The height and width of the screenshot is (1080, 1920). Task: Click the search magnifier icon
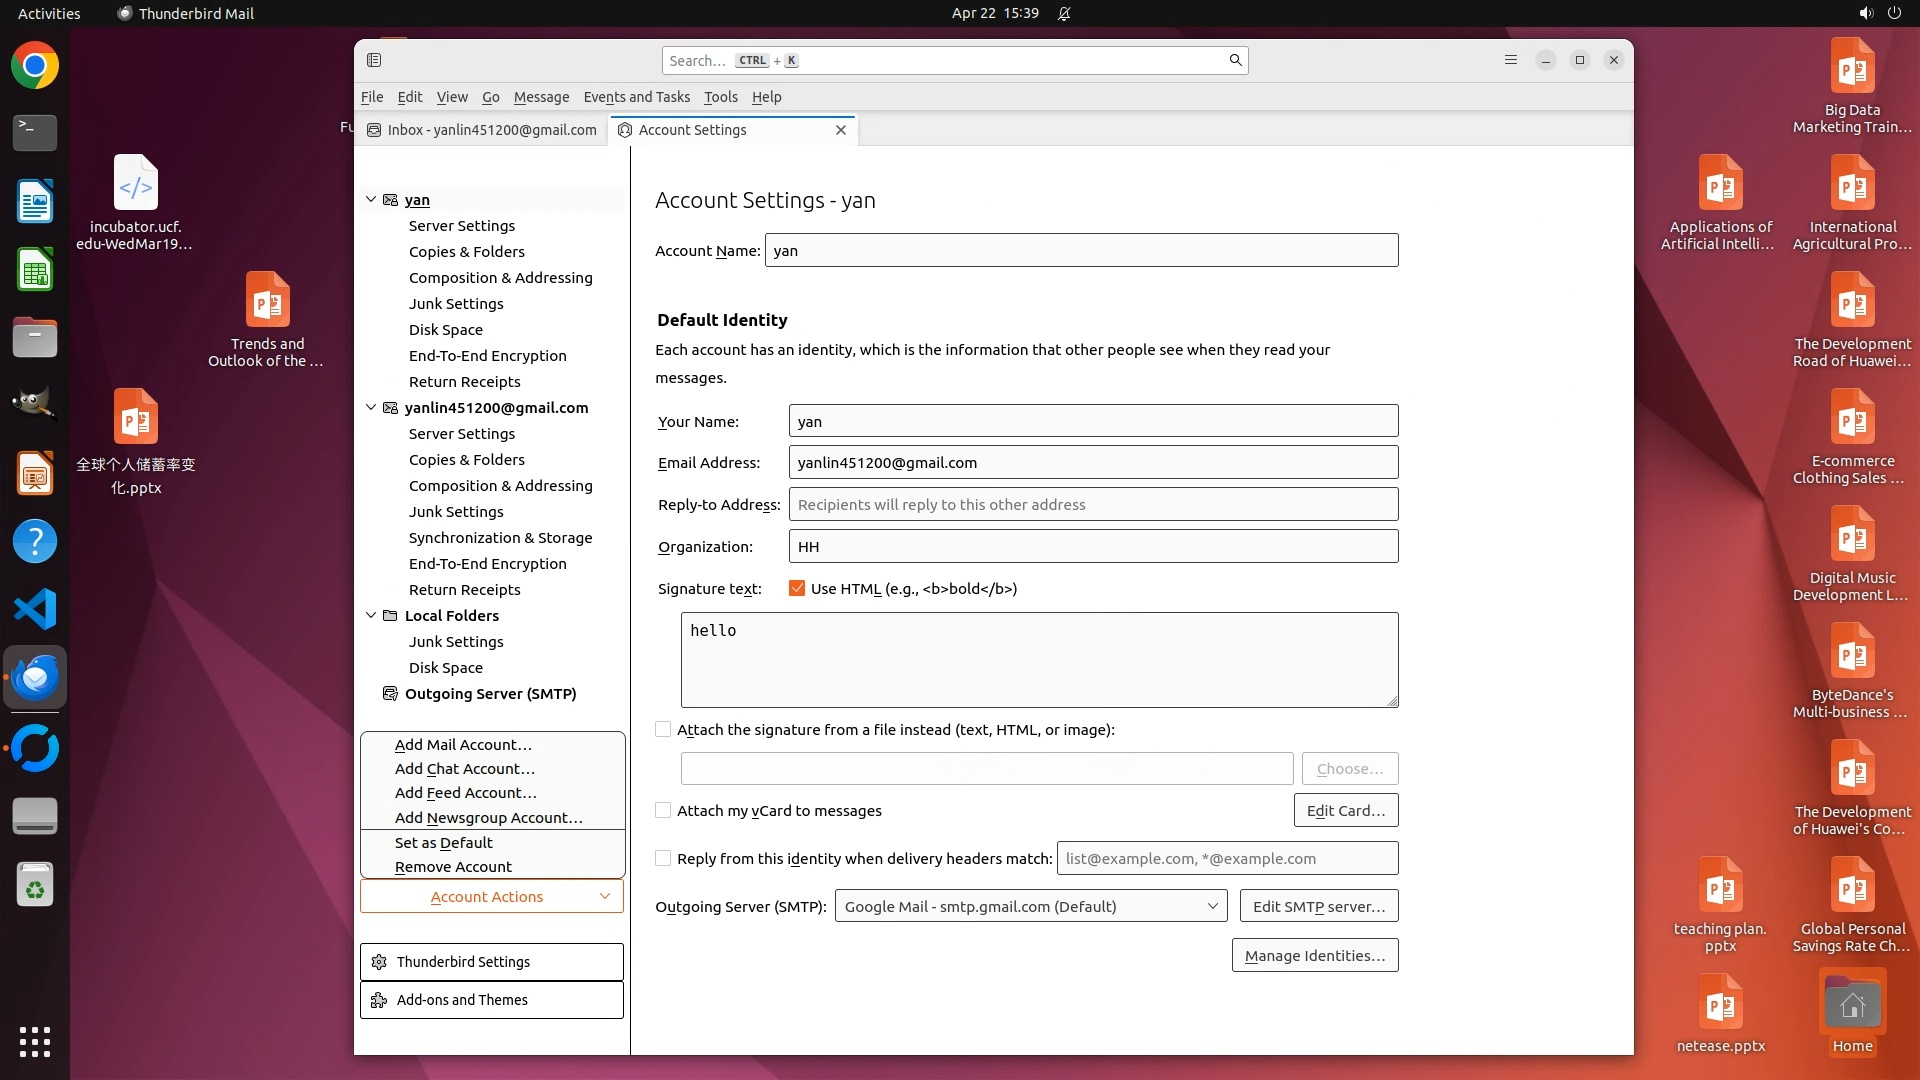(x=1235, y=60)
